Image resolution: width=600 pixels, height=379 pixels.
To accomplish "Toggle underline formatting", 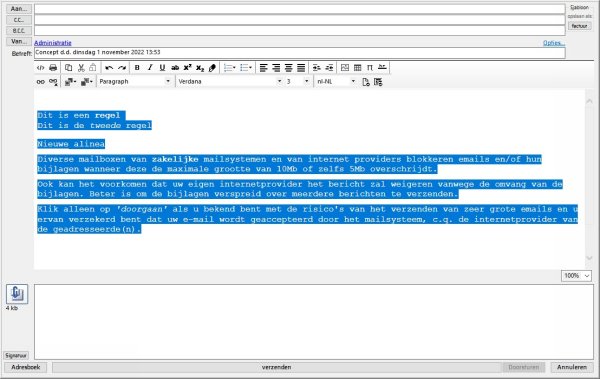I will click(x=162, y=68).
